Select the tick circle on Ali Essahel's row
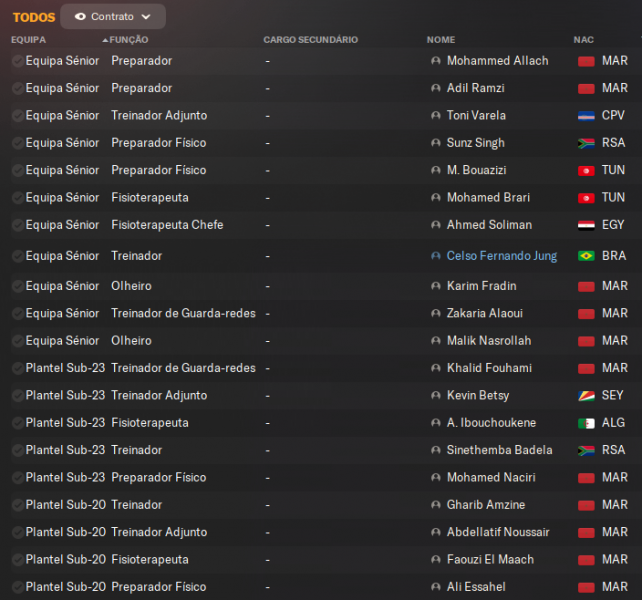The width and height of the screenshot is (642, 600). point(17,587)
